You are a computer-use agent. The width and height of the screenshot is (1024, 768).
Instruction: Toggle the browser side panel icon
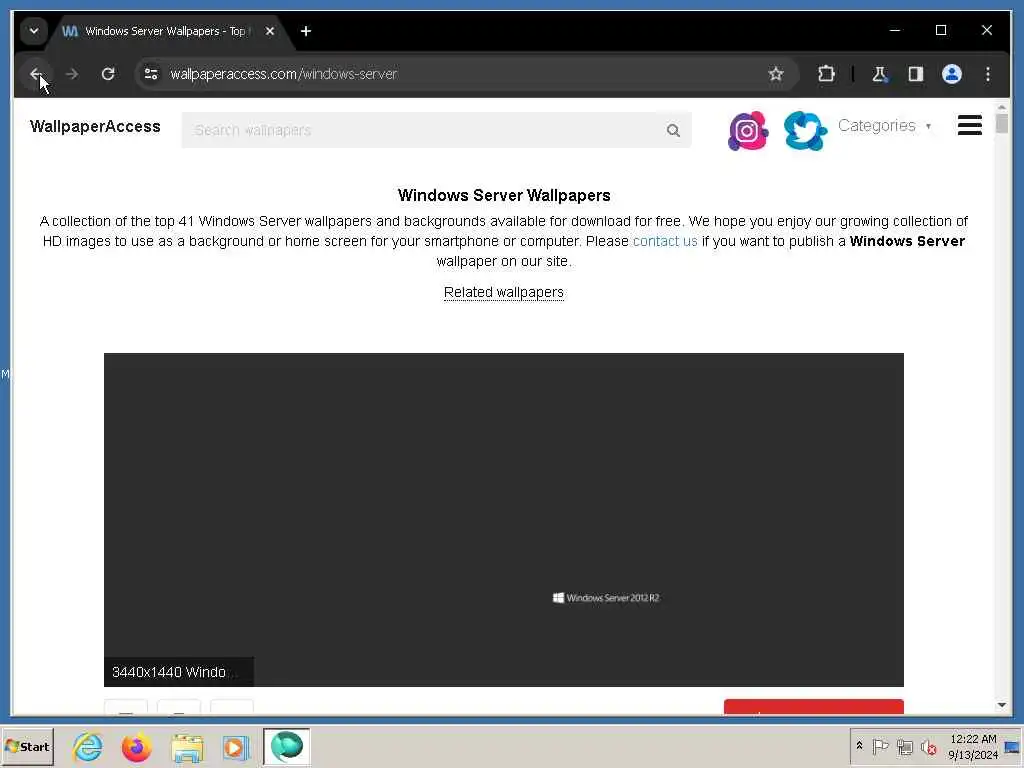point(916,74)
